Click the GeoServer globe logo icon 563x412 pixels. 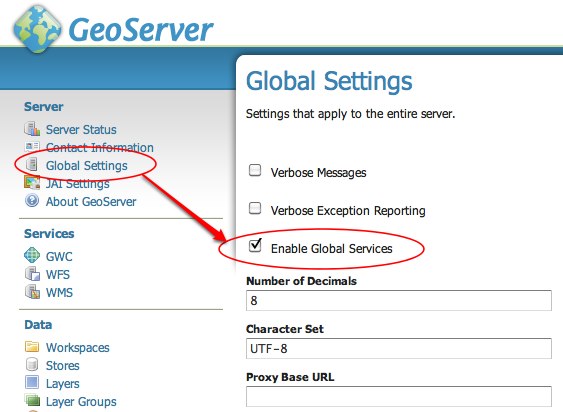(37, 29)
